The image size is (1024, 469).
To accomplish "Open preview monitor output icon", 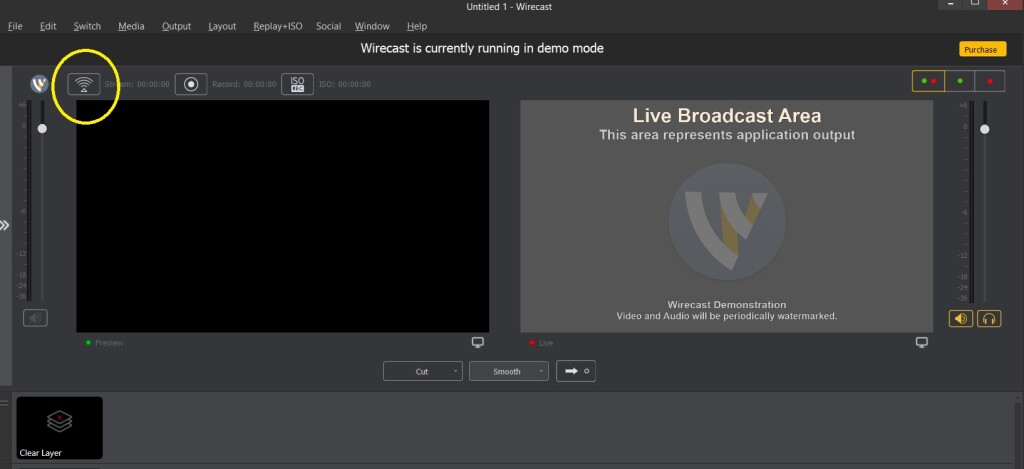I will click(x=478, y=343).
